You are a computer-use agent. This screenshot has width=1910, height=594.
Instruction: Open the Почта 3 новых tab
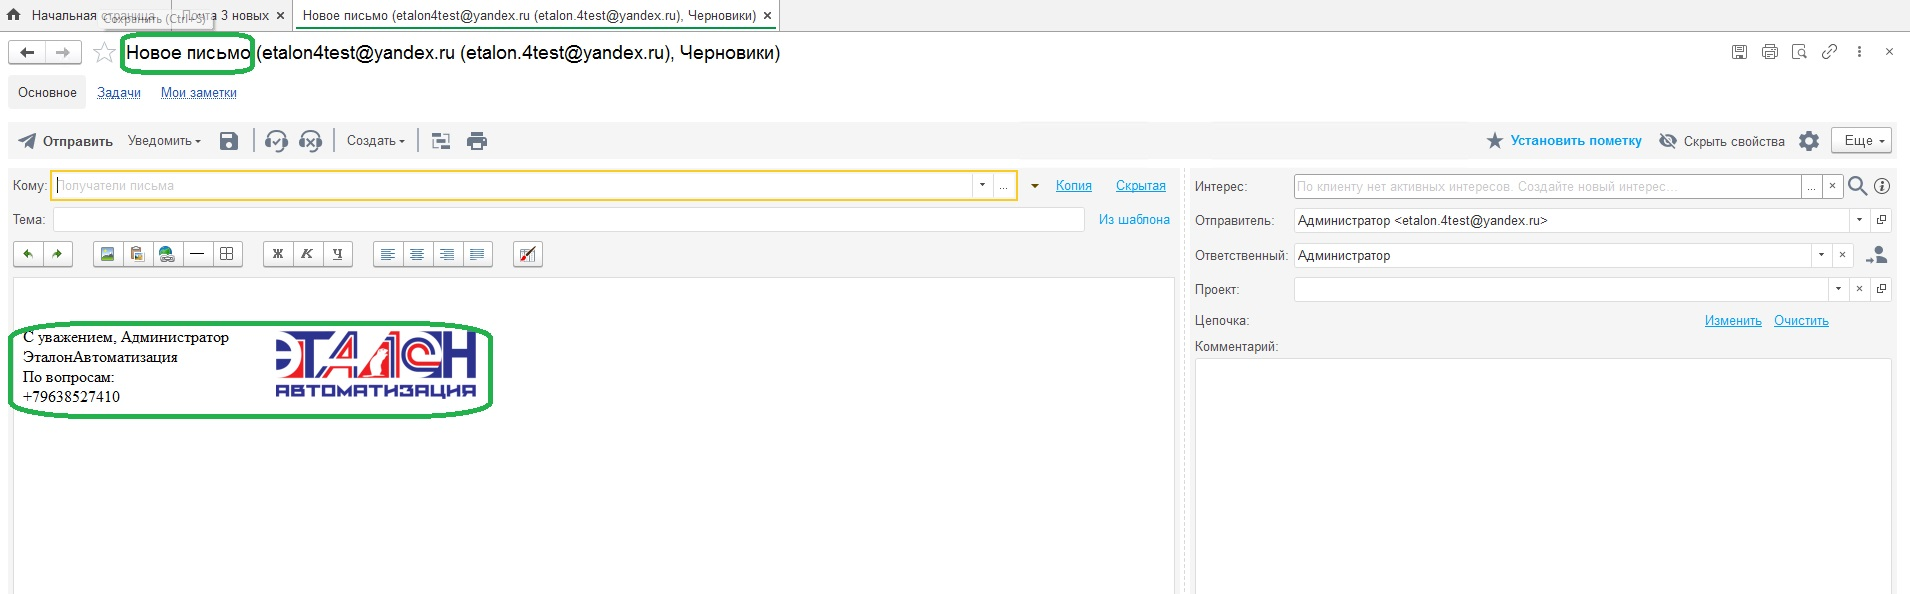pyautogui.click(x=230, y=15)
